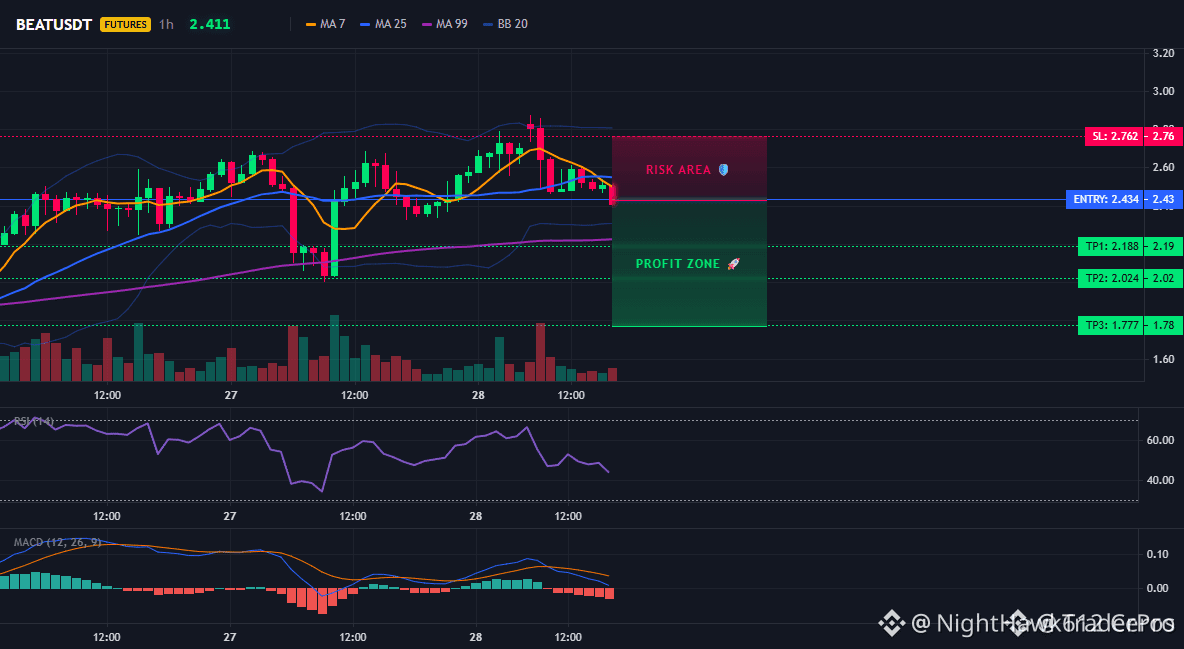Click the red 2.76 price axis tag
The image size is (1184, 649).
coord(1163,137)
